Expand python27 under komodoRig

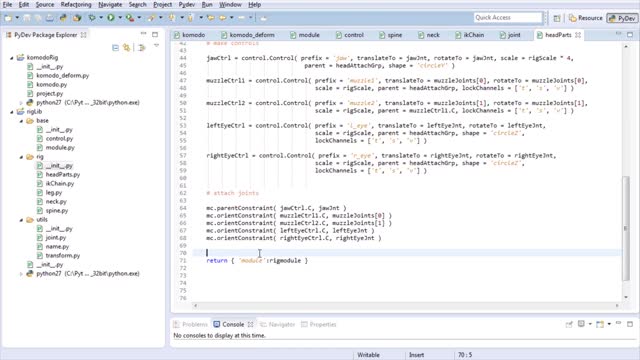pos(21,103)
